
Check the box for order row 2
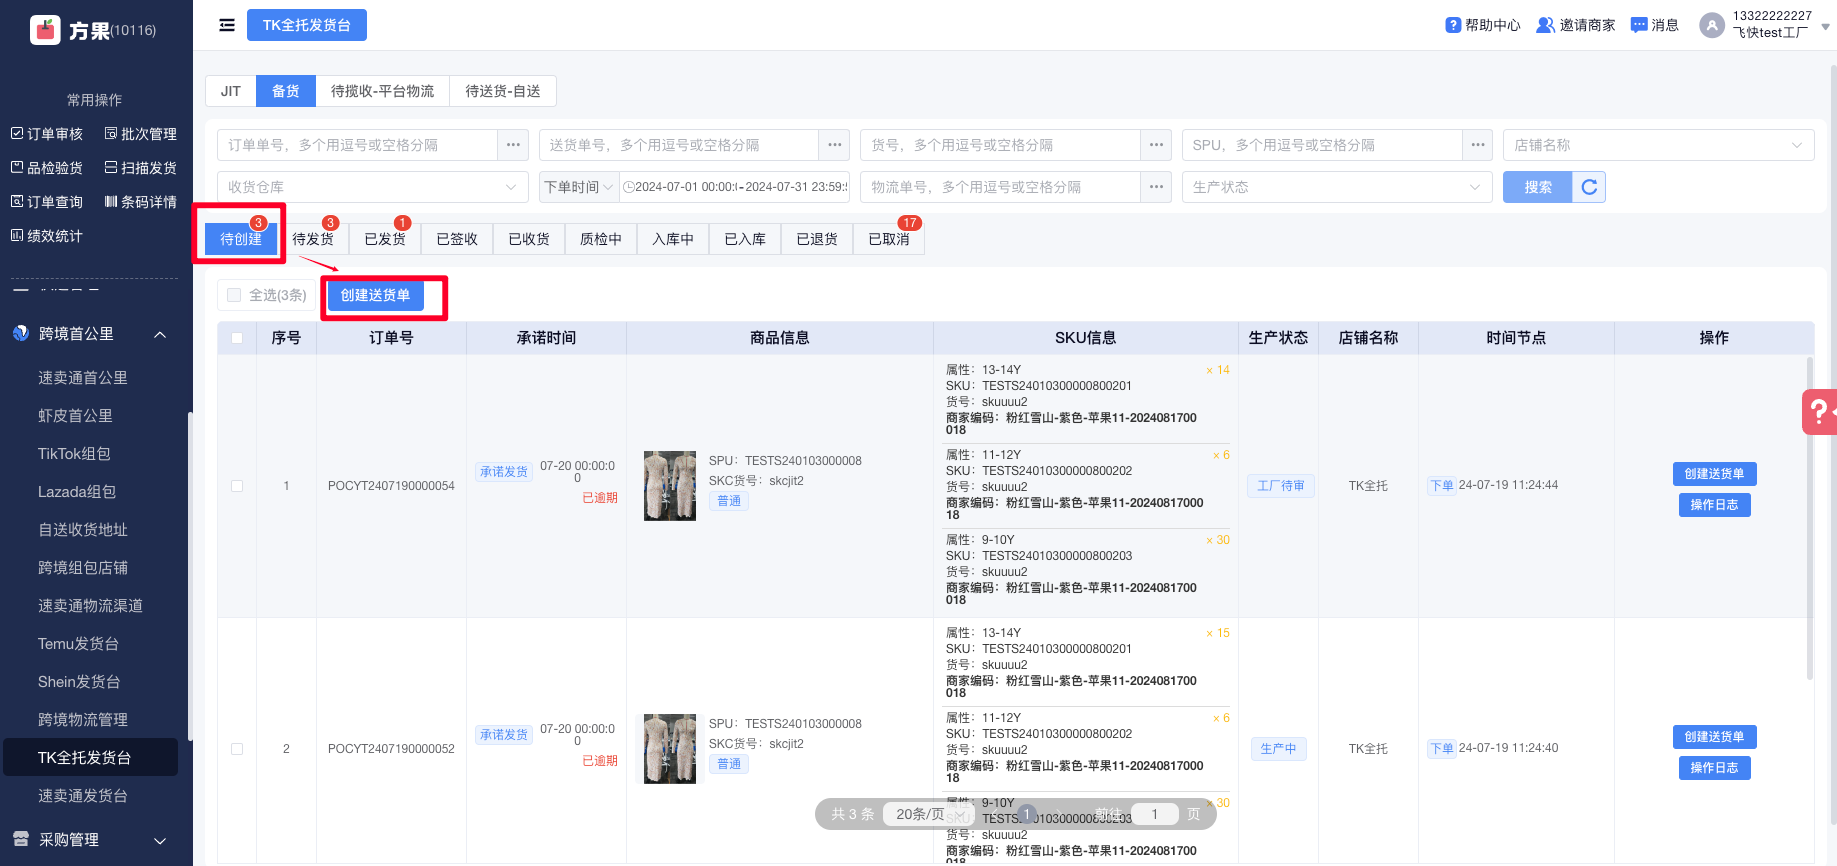pyautogui.click(x=237, y=749)
